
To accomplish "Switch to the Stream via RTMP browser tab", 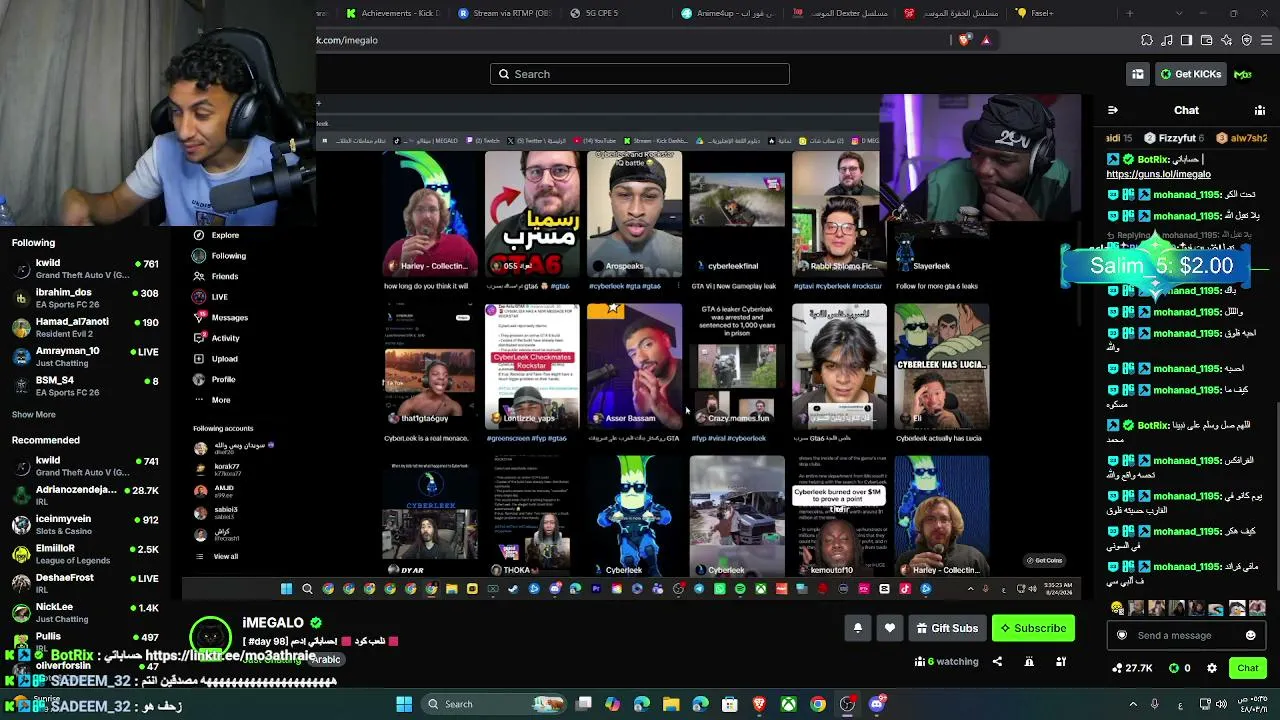I will (x=503, y=13).
